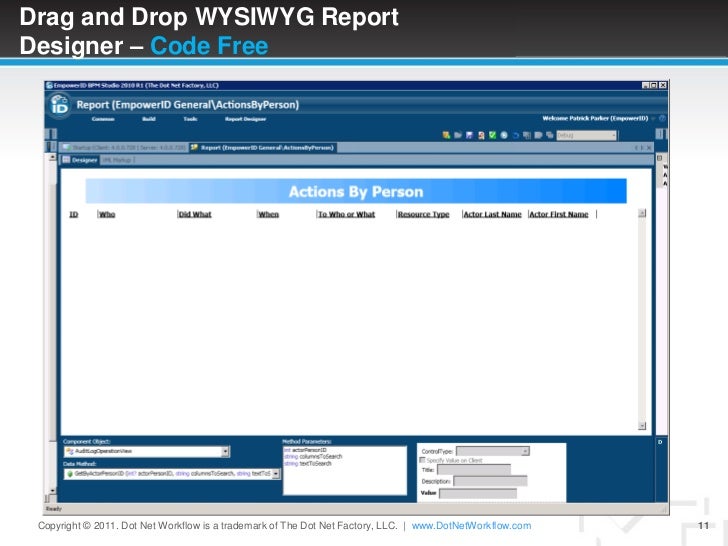Click the EmpowerID logo icon
This screenshot has width=728, height=546.
(x=59, y=105)
